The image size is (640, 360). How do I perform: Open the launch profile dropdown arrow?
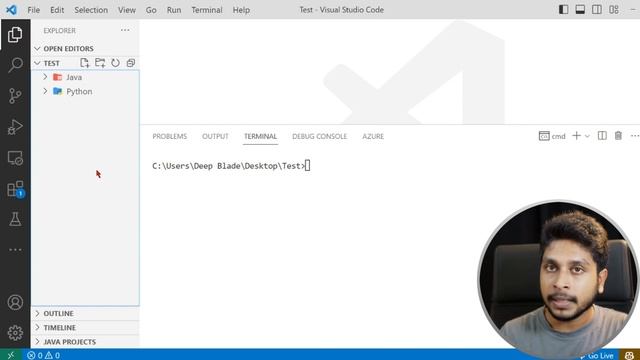587,136
